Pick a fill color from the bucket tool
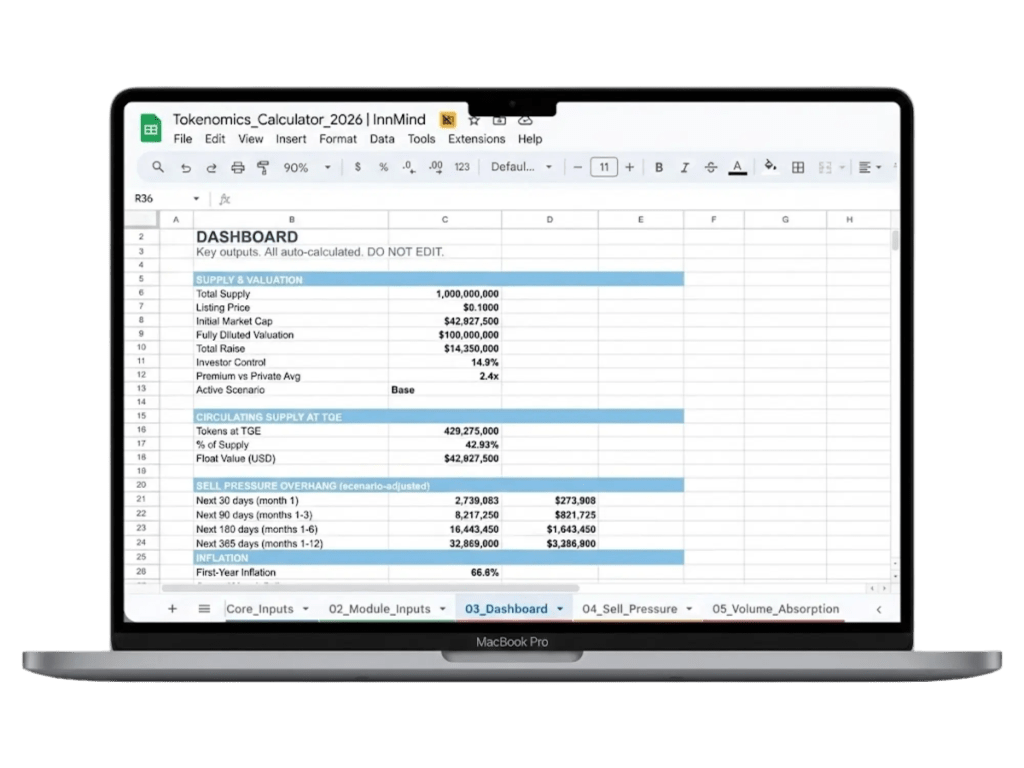Image resolution: width=1024 pixels, height=768 pixels. click(770, 167)
